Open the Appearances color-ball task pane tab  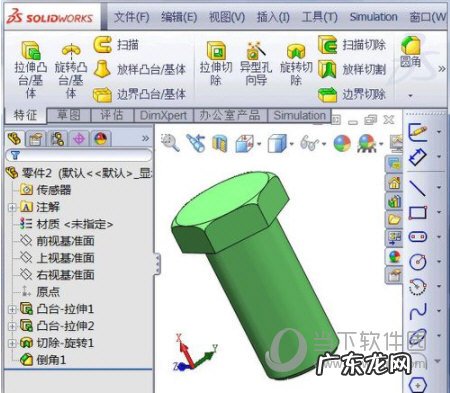(x=394, y=256)
